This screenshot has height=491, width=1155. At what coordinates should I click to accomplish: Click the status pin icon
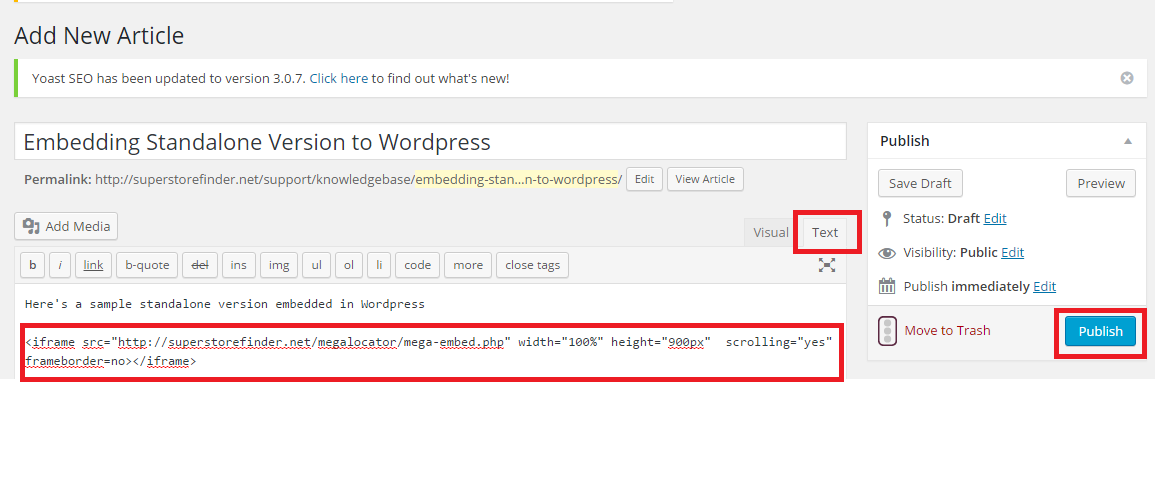[887, 219]
